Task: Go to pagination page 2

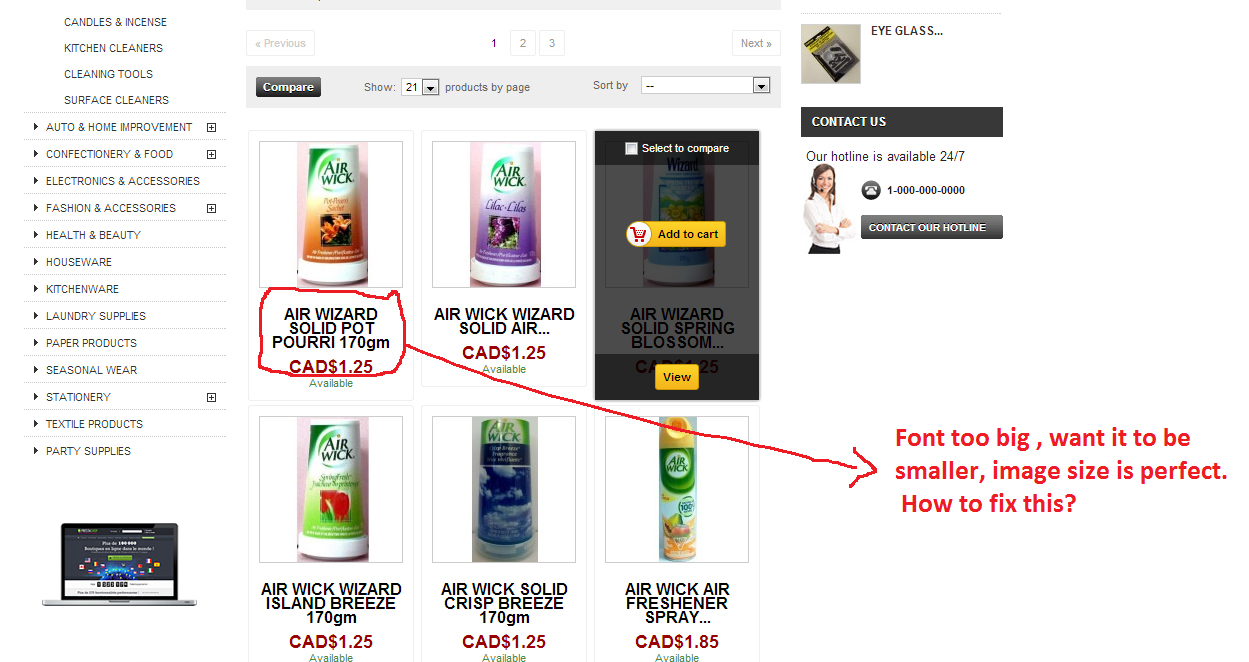Action: tap(522, 43)
